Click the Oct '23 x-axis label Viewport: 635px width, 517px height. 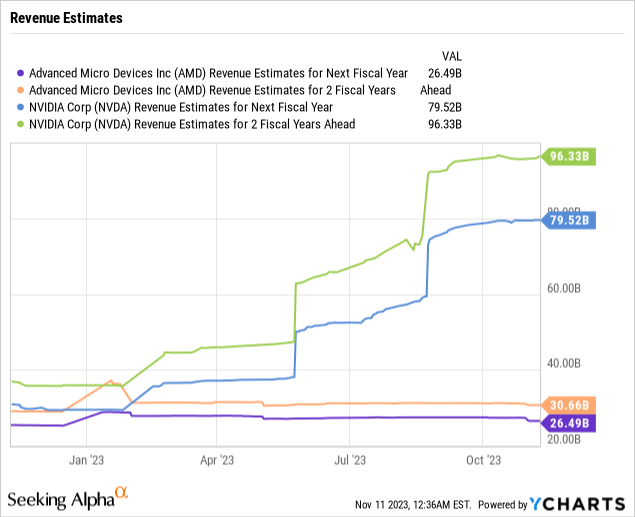click(483, 460)
